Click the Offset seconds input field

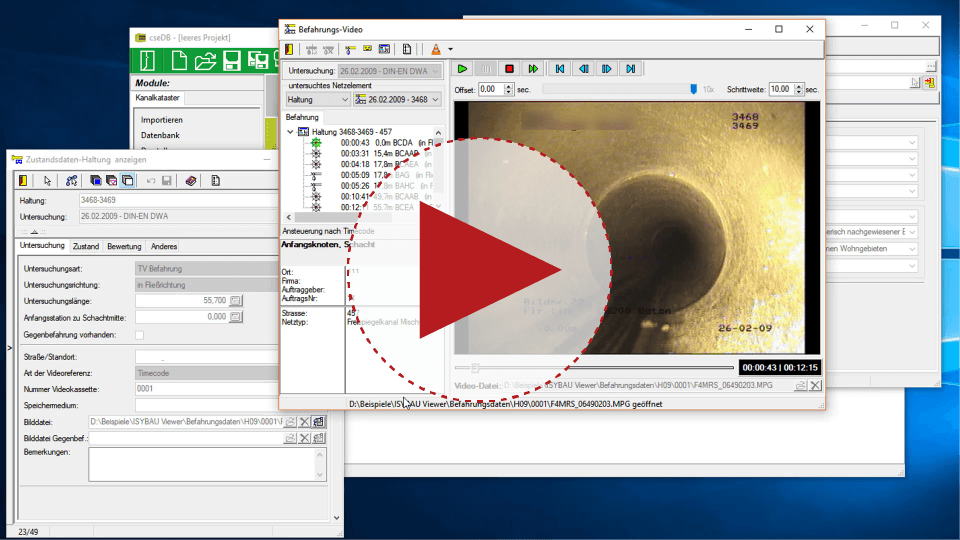click(x=490, y=89)
